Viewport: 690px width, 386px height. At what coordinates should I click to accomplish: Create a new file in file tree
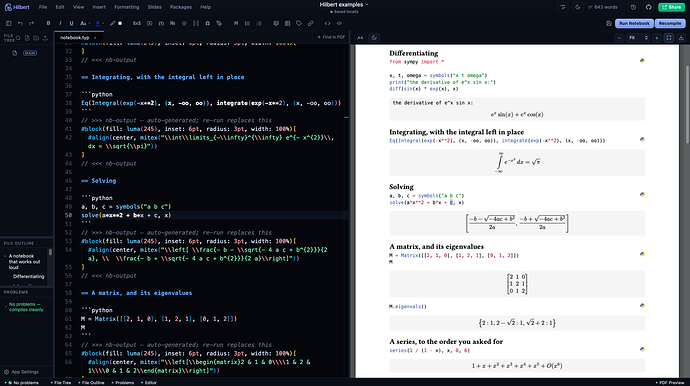27,38
